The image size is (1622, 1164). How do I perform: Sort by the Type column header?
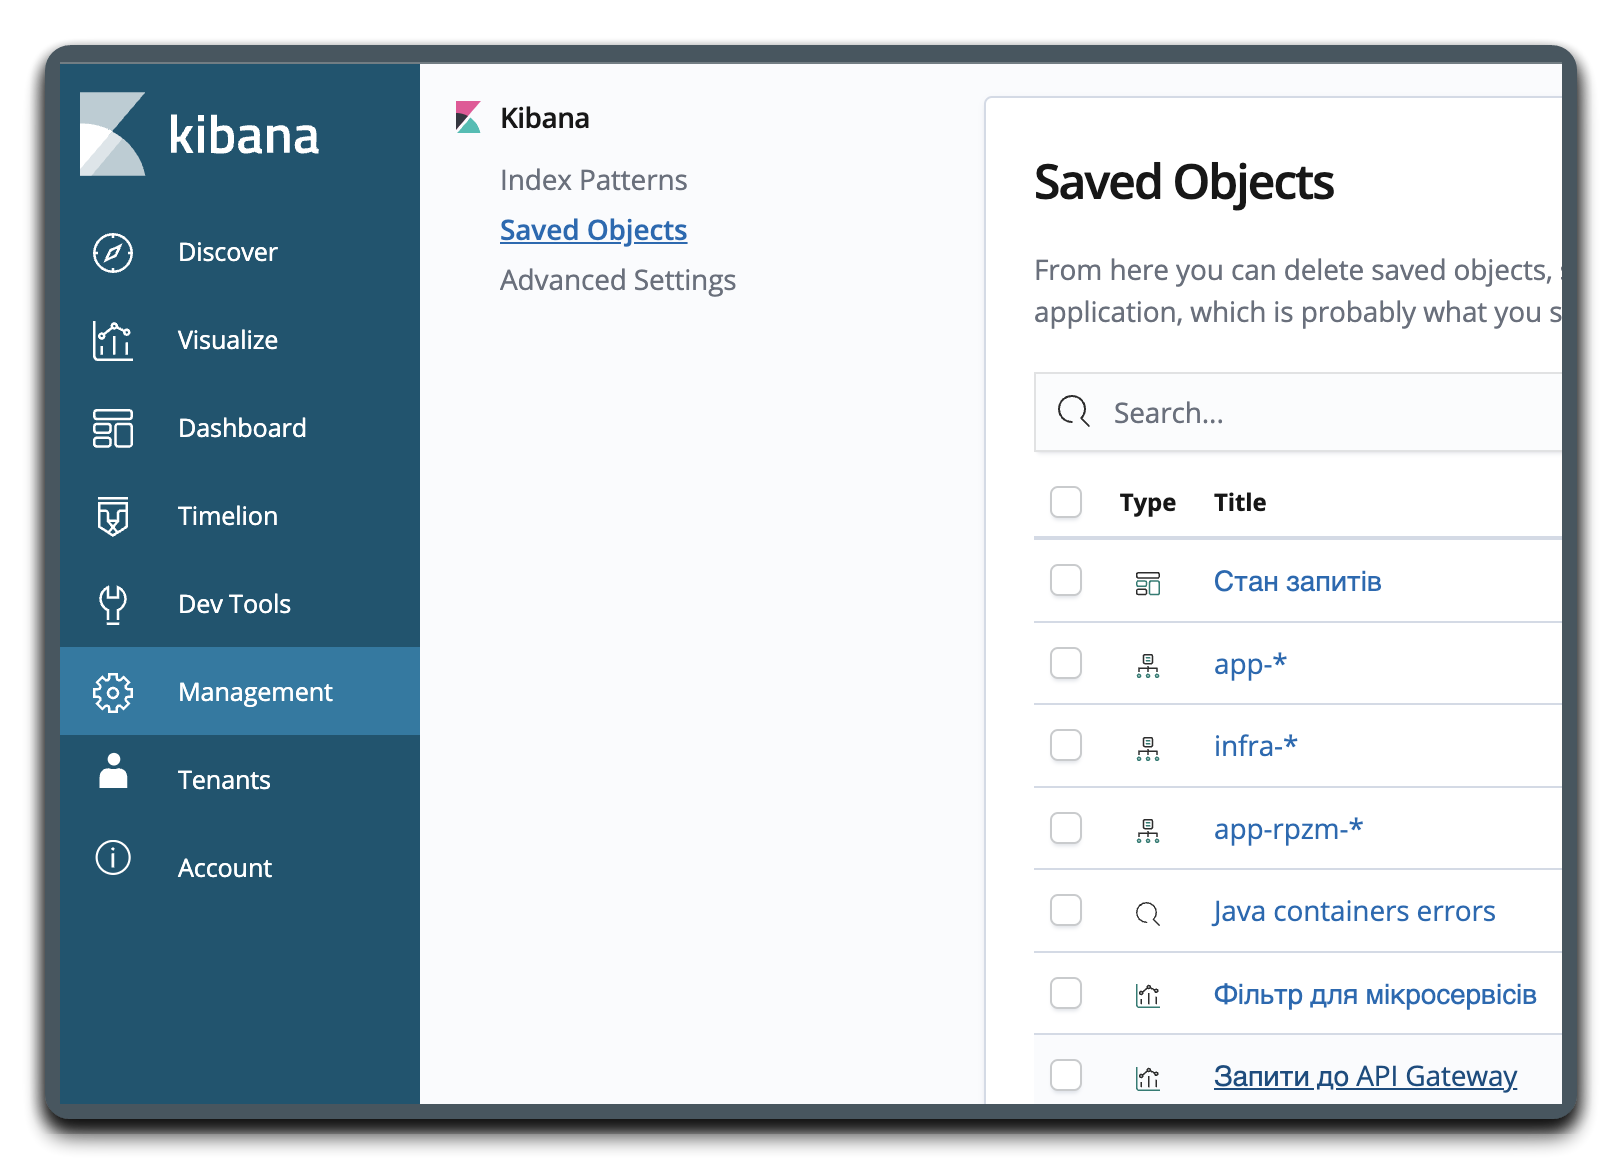click(1147, 502)
